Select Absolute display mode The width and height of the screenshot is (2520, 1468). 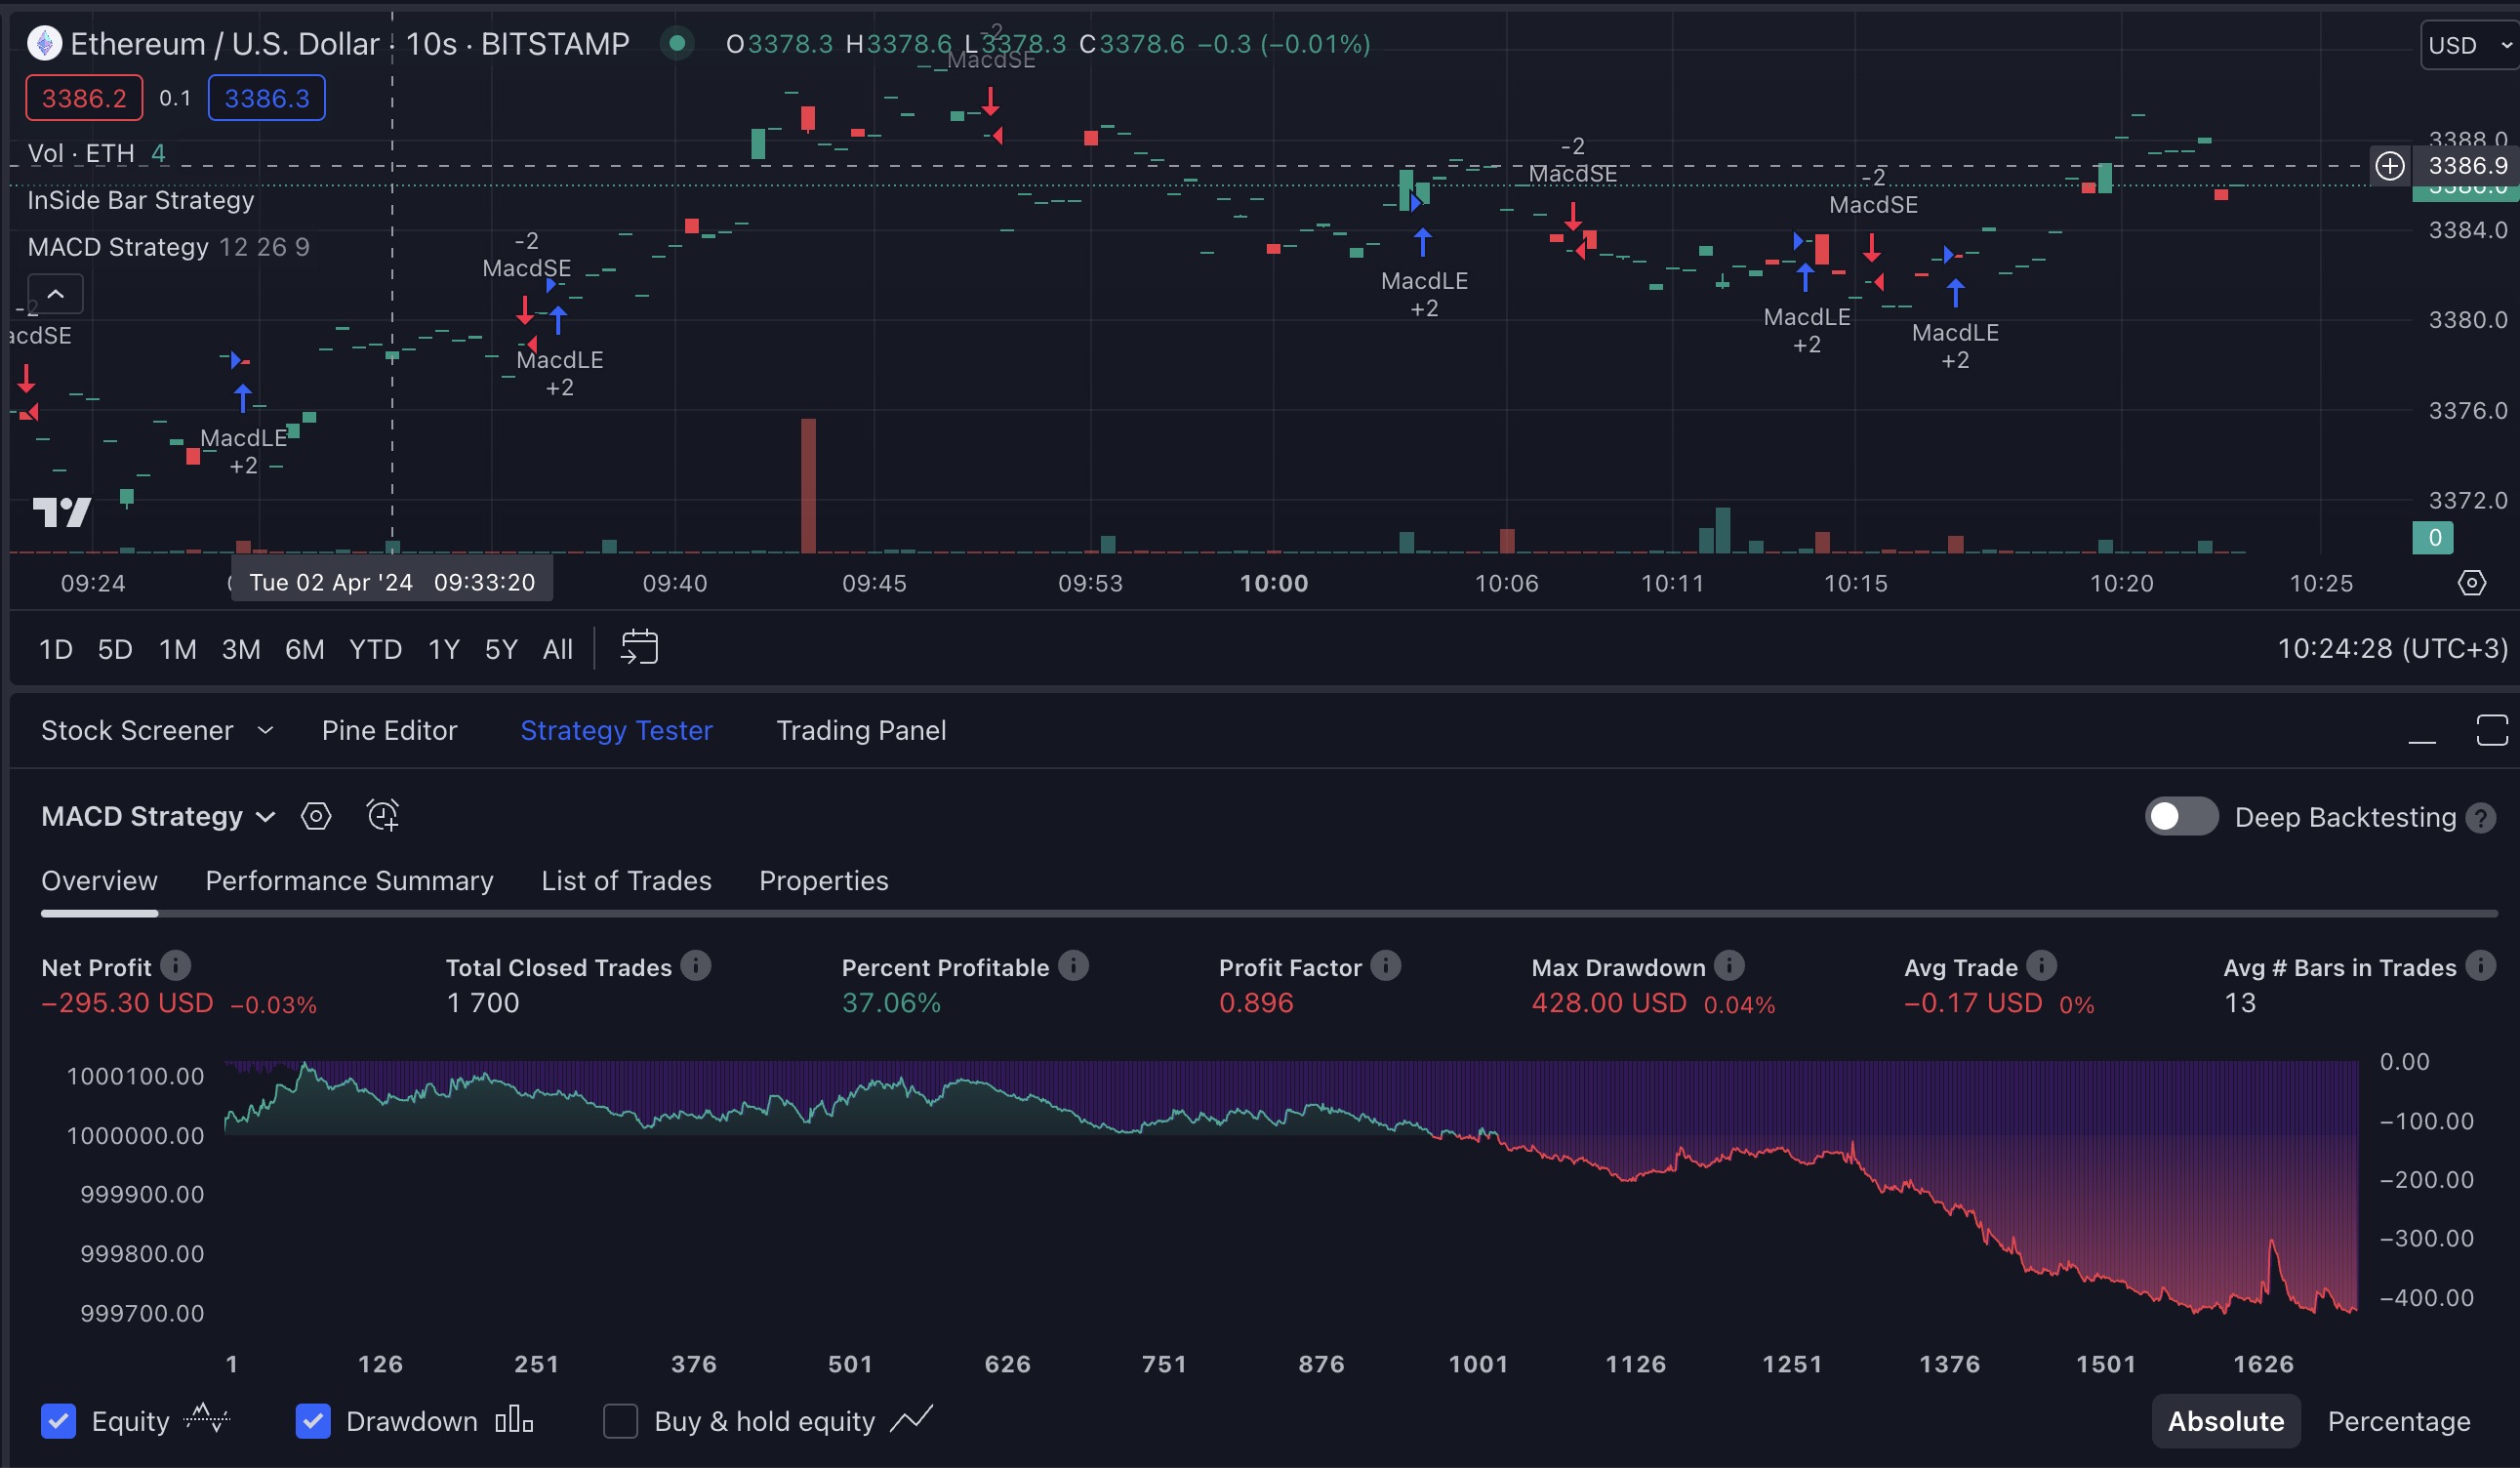[x=2226, y=1421]
